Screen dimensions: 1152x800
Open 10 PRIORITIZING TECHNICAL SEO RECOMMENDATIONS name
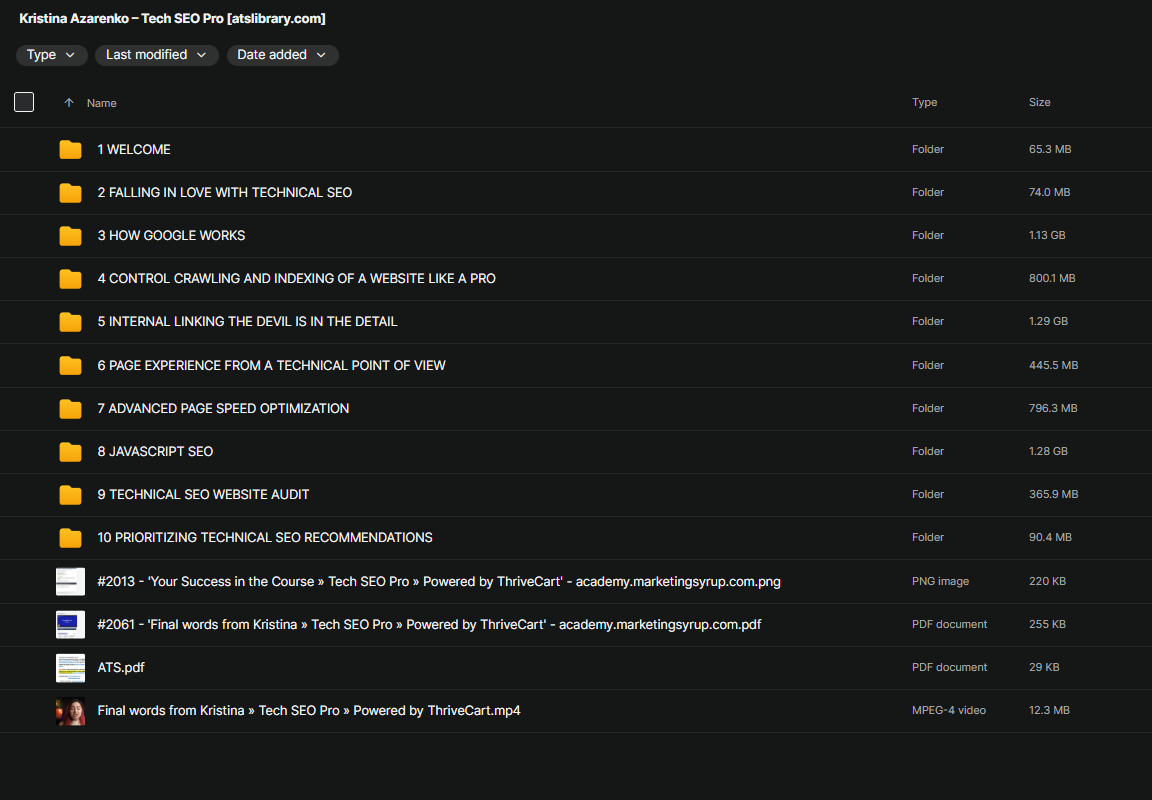[x=265, y=537]
